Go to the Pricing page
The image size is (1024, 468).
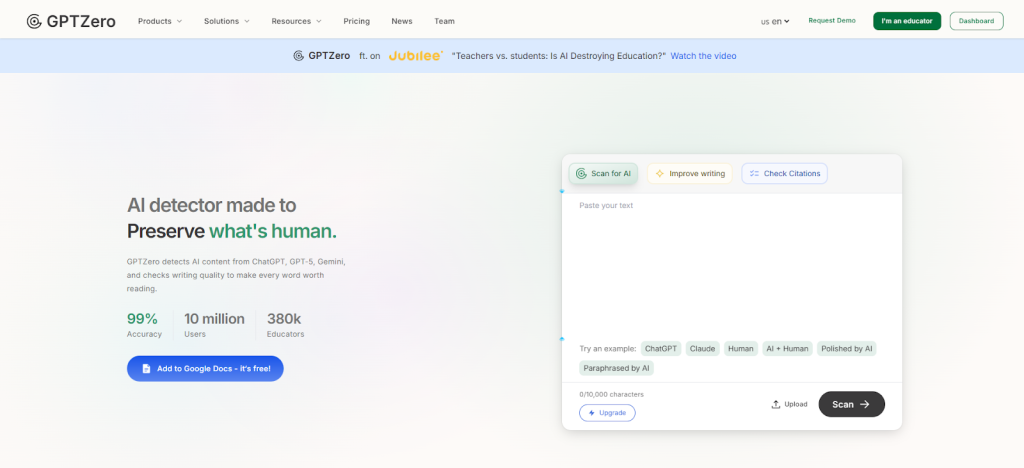tap(357, 21)
